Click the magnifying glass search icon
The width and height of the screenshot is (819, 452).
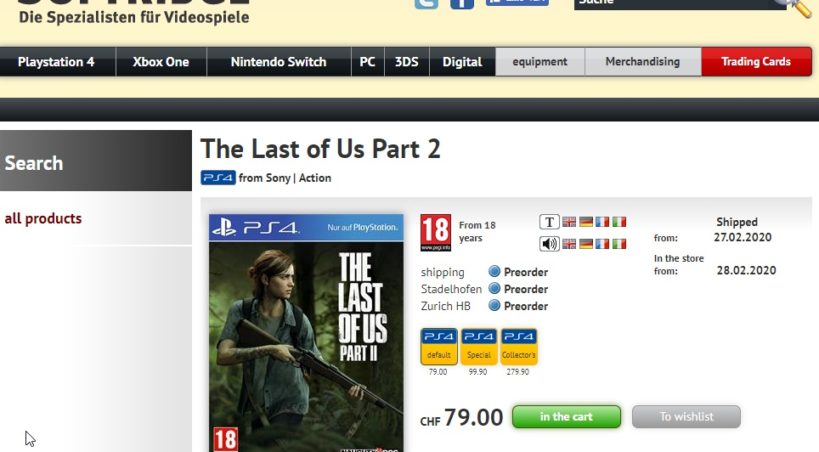pyautogui.click(x=796, y=6)
